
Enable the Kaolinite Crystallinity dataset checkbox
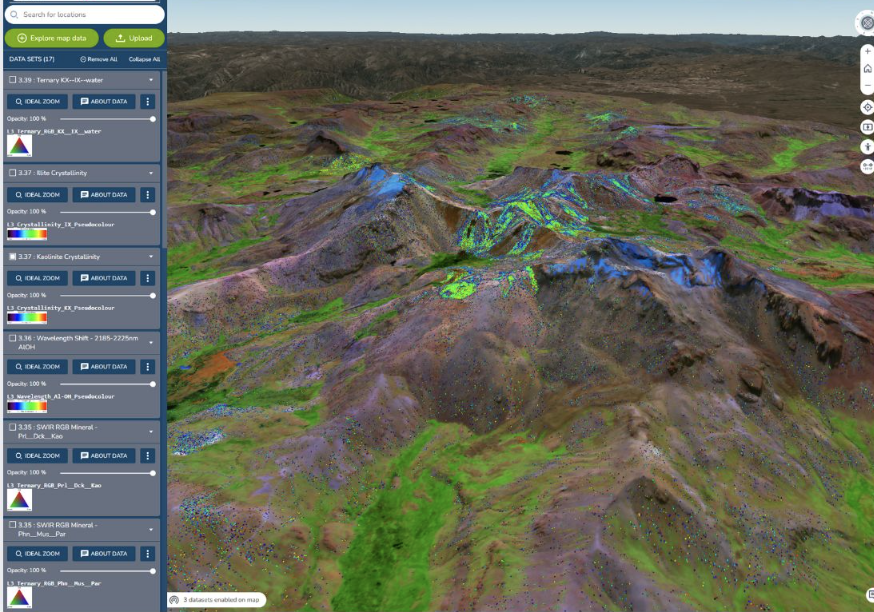click(x=12, y=255)
